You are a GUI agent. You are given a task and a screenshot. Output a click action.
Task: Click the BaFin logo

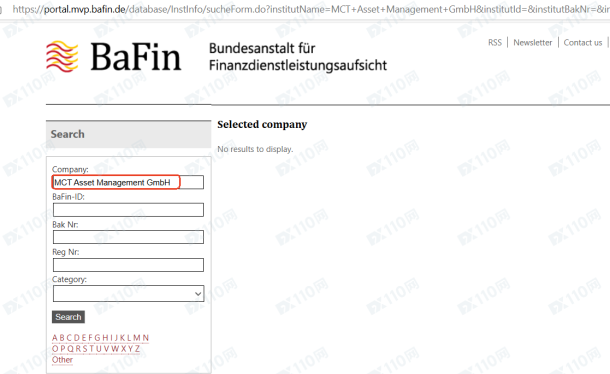point(114,57)
